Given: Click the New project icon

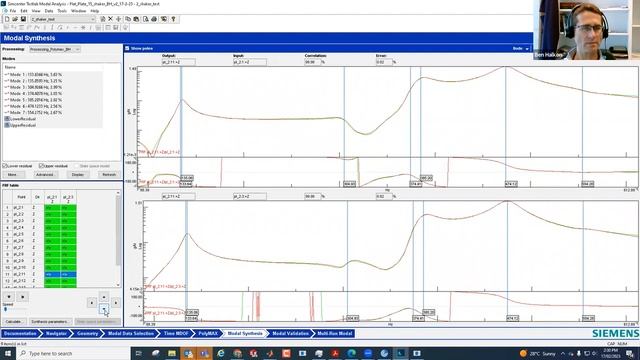Looking at the screenshot, I should 7,19.
